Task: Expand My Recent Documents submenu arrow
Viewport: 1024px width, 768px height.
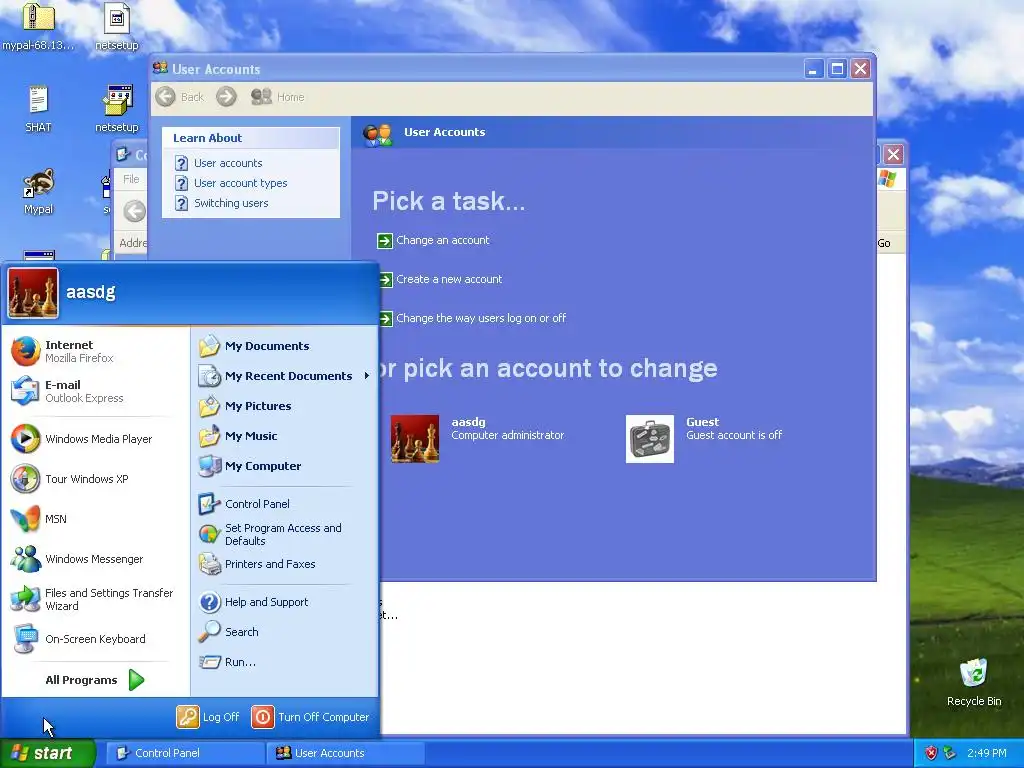Action: 366,376
